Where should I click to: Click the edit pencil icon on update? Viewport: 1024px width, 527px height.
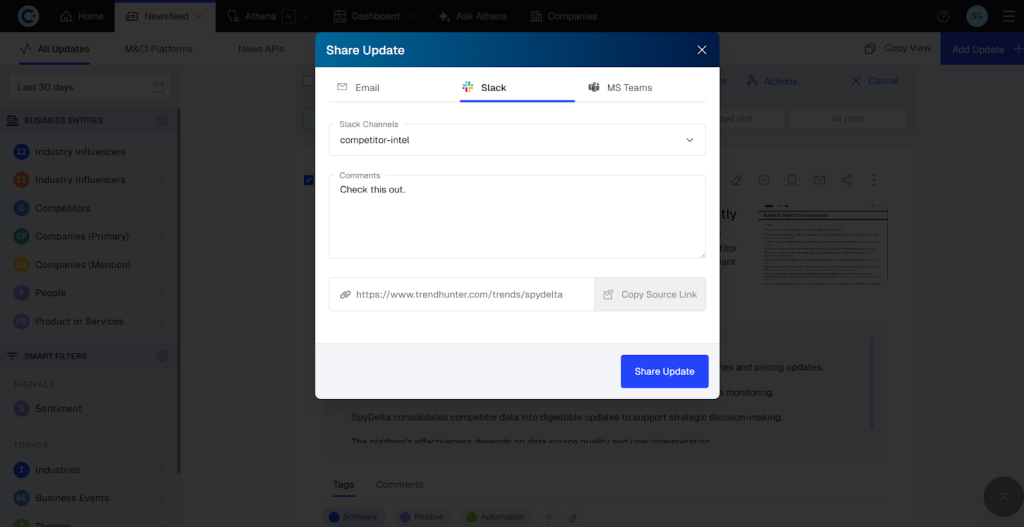pyautogui.click(x=736, y=180)
